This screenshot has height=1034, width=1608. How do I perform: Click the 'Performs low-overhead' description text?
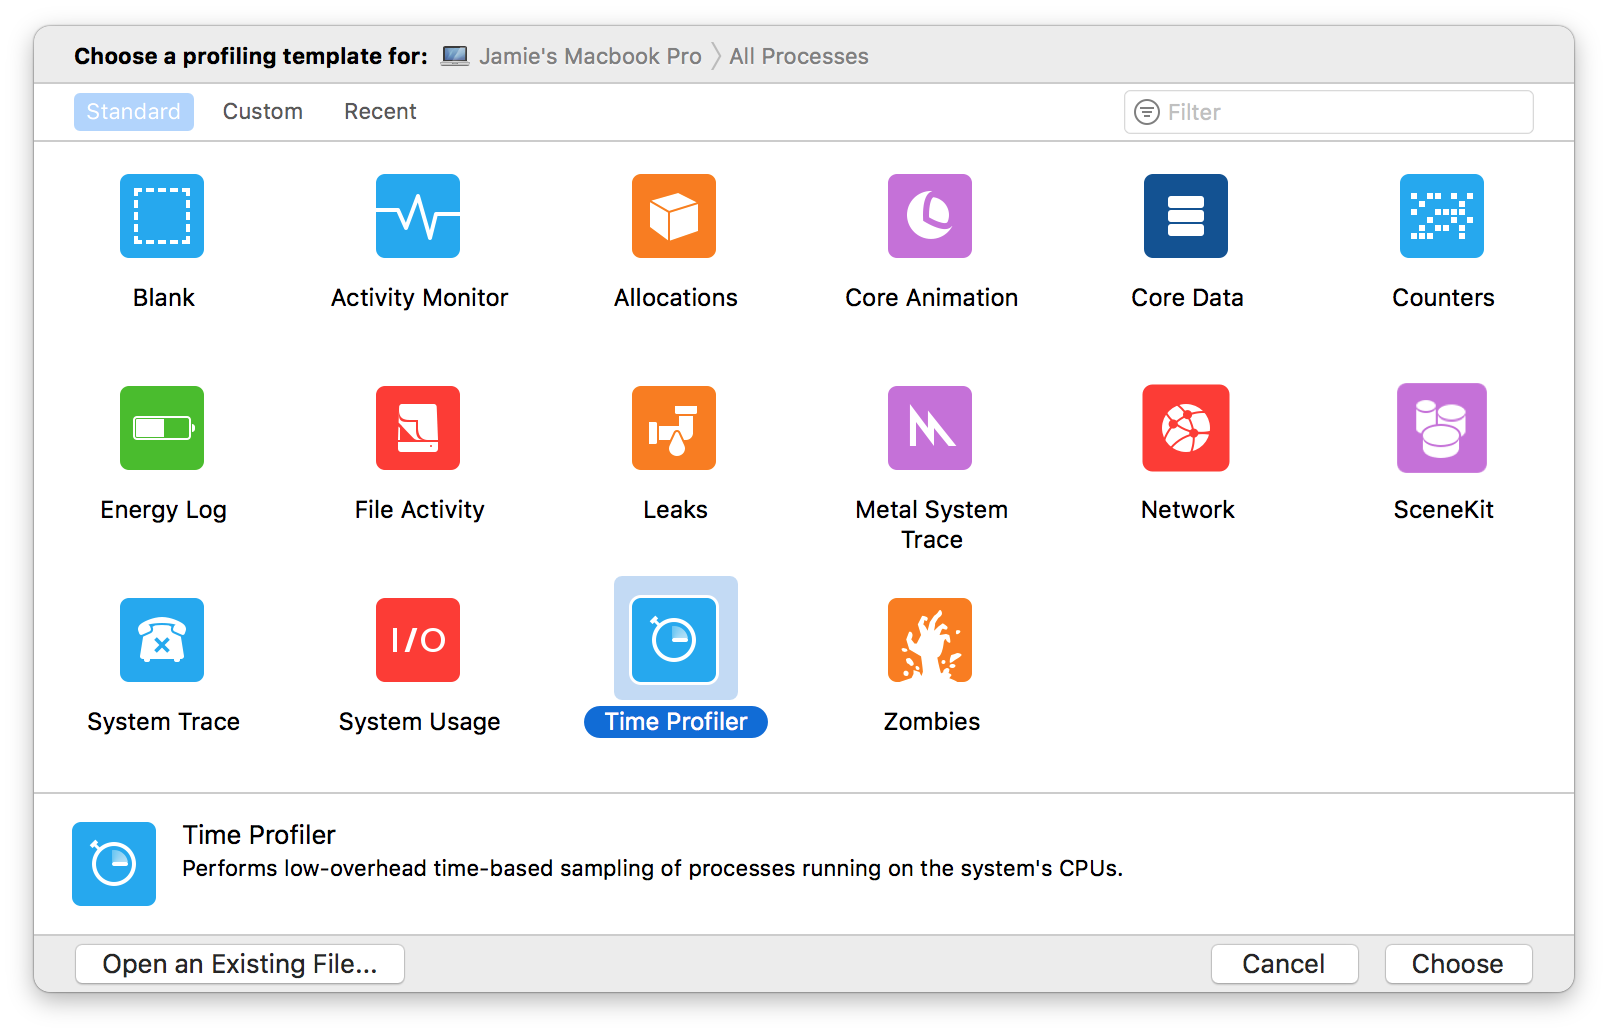pyautogui.click(x=653, y=868)
